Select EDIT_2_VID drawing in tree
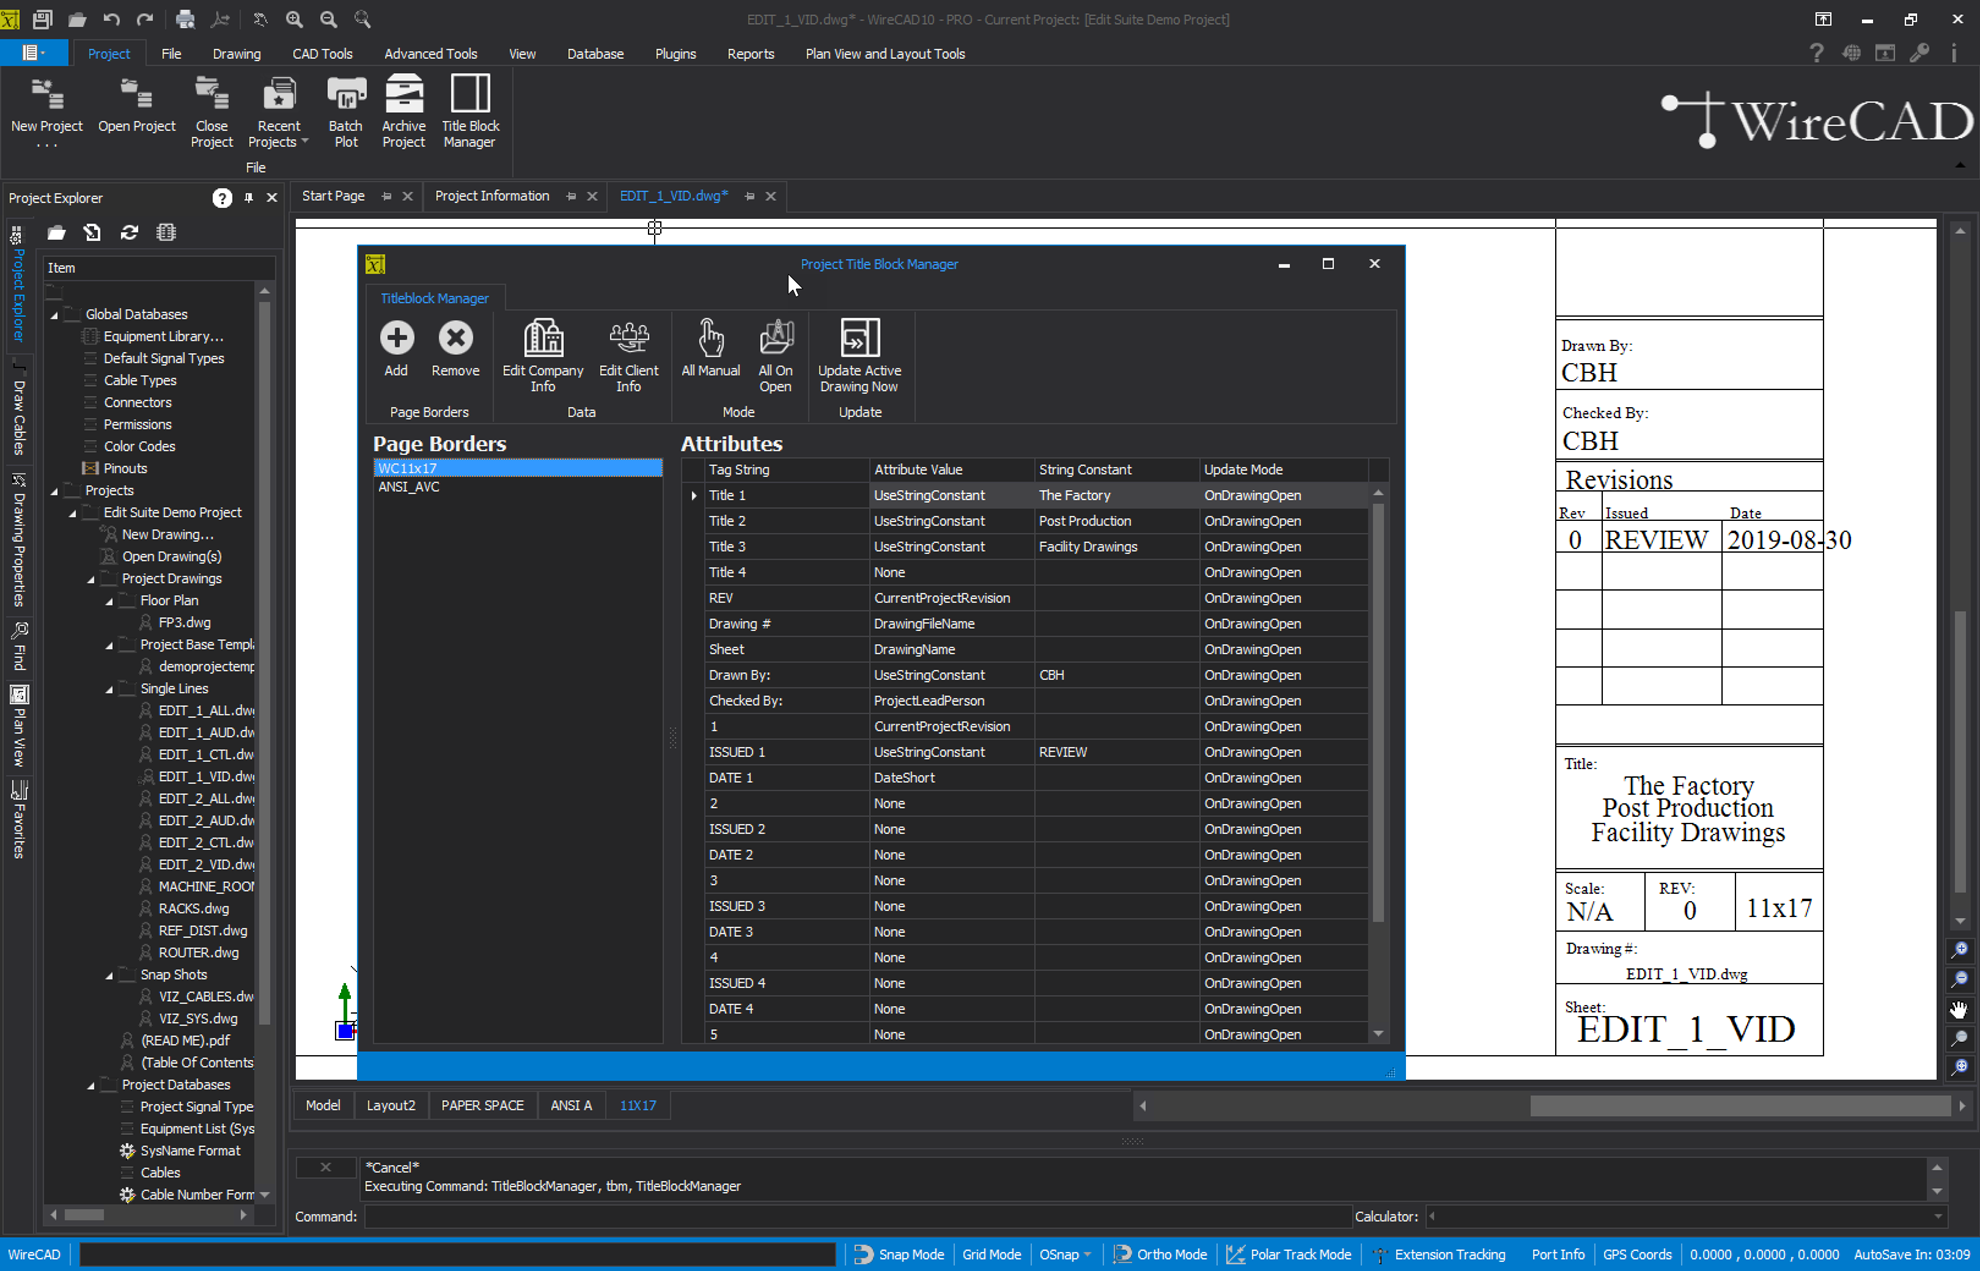1980x1271 pixels. [x=206, y=864]
